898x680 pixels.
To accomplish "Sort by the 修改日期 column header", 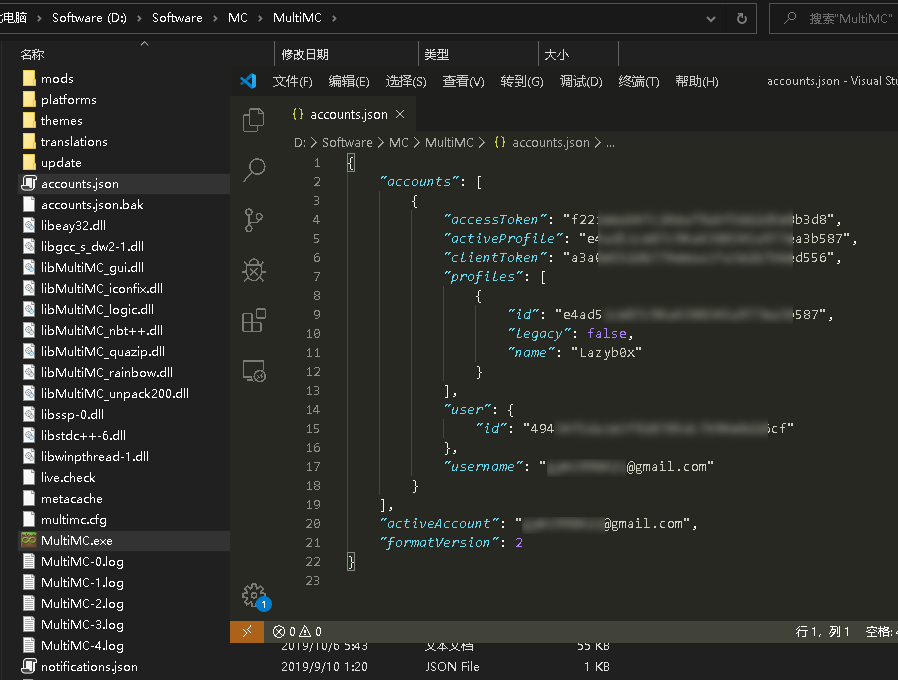I will tap(305, 54).
